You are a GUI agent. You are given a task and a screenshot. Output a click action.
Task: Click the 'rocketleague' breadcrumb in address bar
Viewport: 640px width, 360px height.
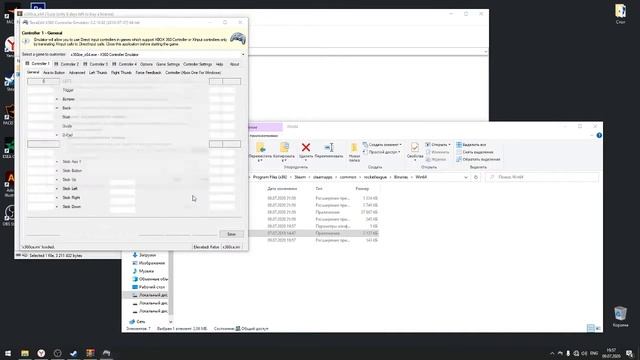pyautogui.click(x=375, y=177)
